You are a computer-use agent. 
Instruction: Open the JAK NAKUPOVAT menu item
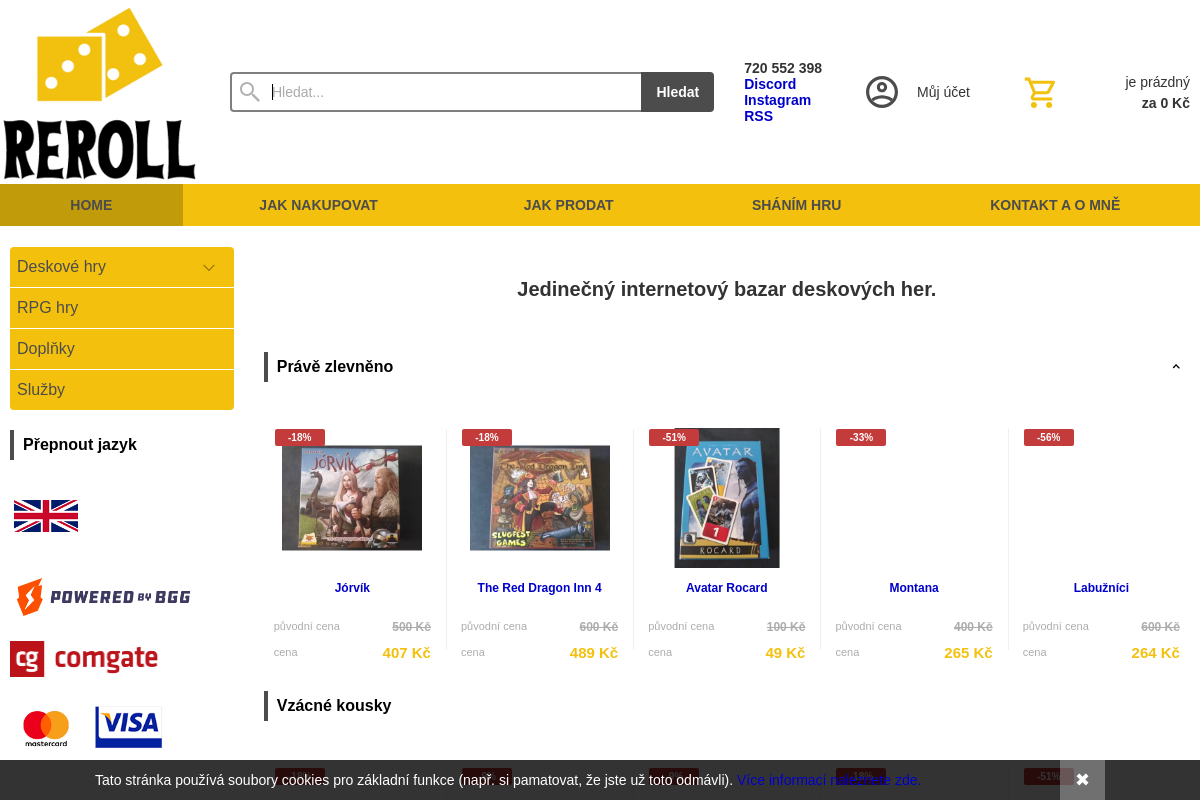[318, 205]
